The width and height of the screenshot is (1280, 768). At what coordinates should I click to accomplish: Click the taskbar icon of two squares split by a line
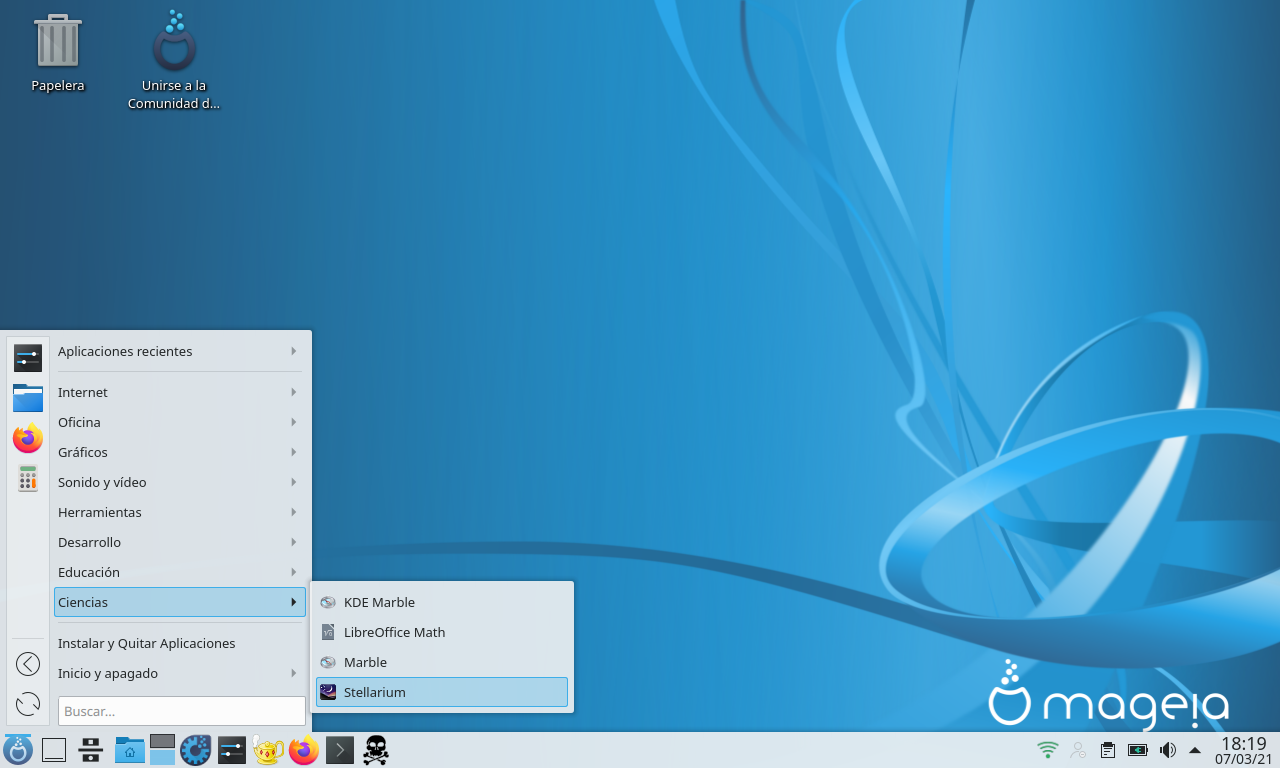91,749
